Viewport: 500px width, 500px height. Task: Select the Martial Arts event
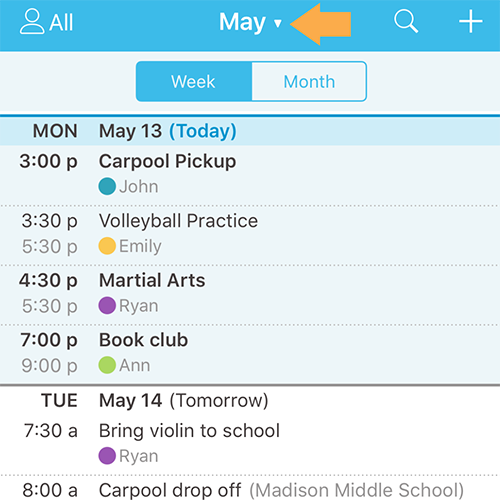coord(250,295)
